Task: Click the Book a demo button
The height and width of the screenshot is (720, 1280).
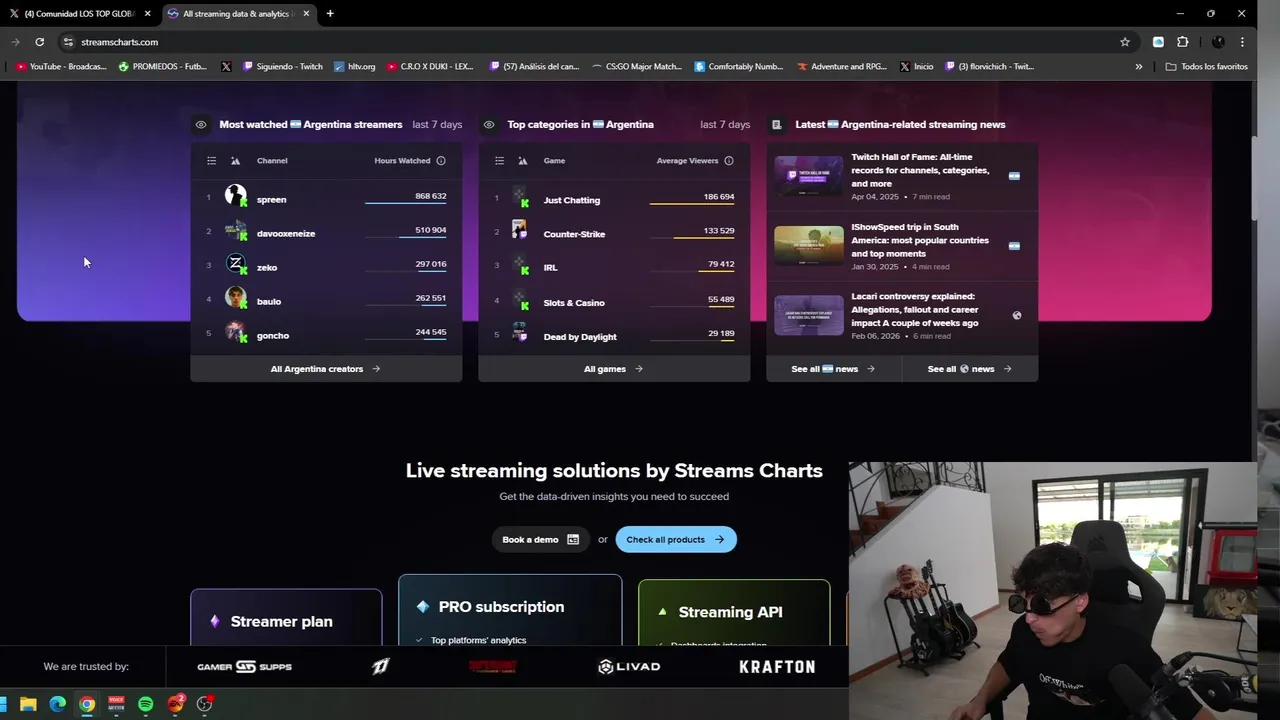Action: [541, 540]
